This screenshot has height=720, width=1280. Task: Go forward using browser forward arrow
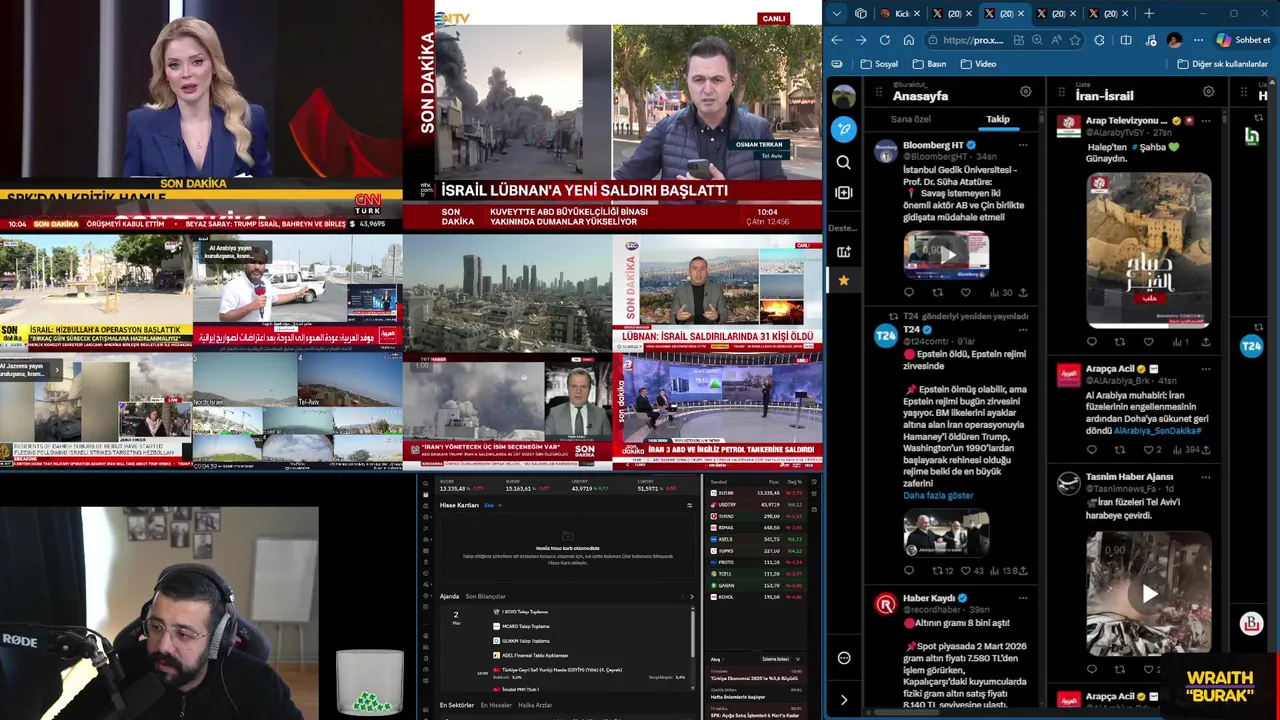(x=861, y=40)
